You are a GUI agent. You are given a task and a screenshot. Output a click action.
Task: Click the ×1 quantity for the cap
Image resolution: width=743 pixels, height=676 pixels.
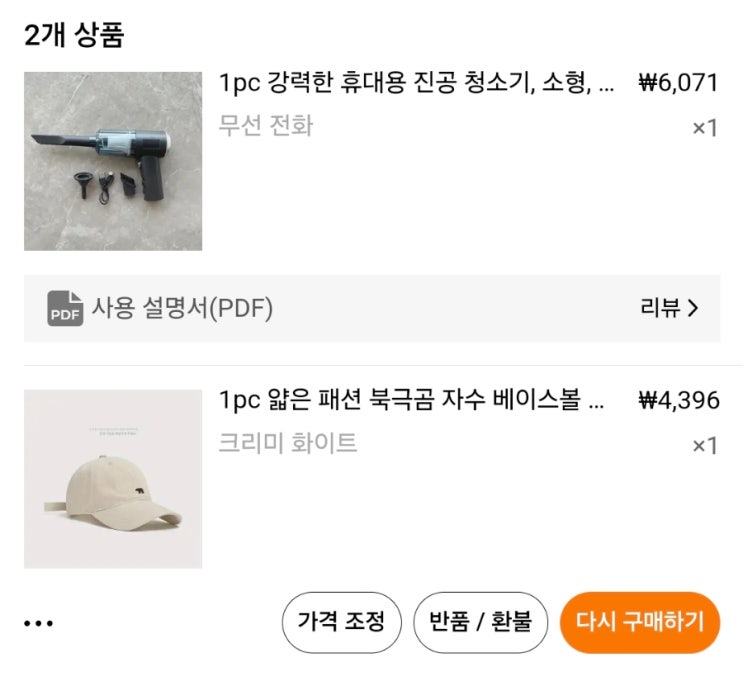pos(705,446)
